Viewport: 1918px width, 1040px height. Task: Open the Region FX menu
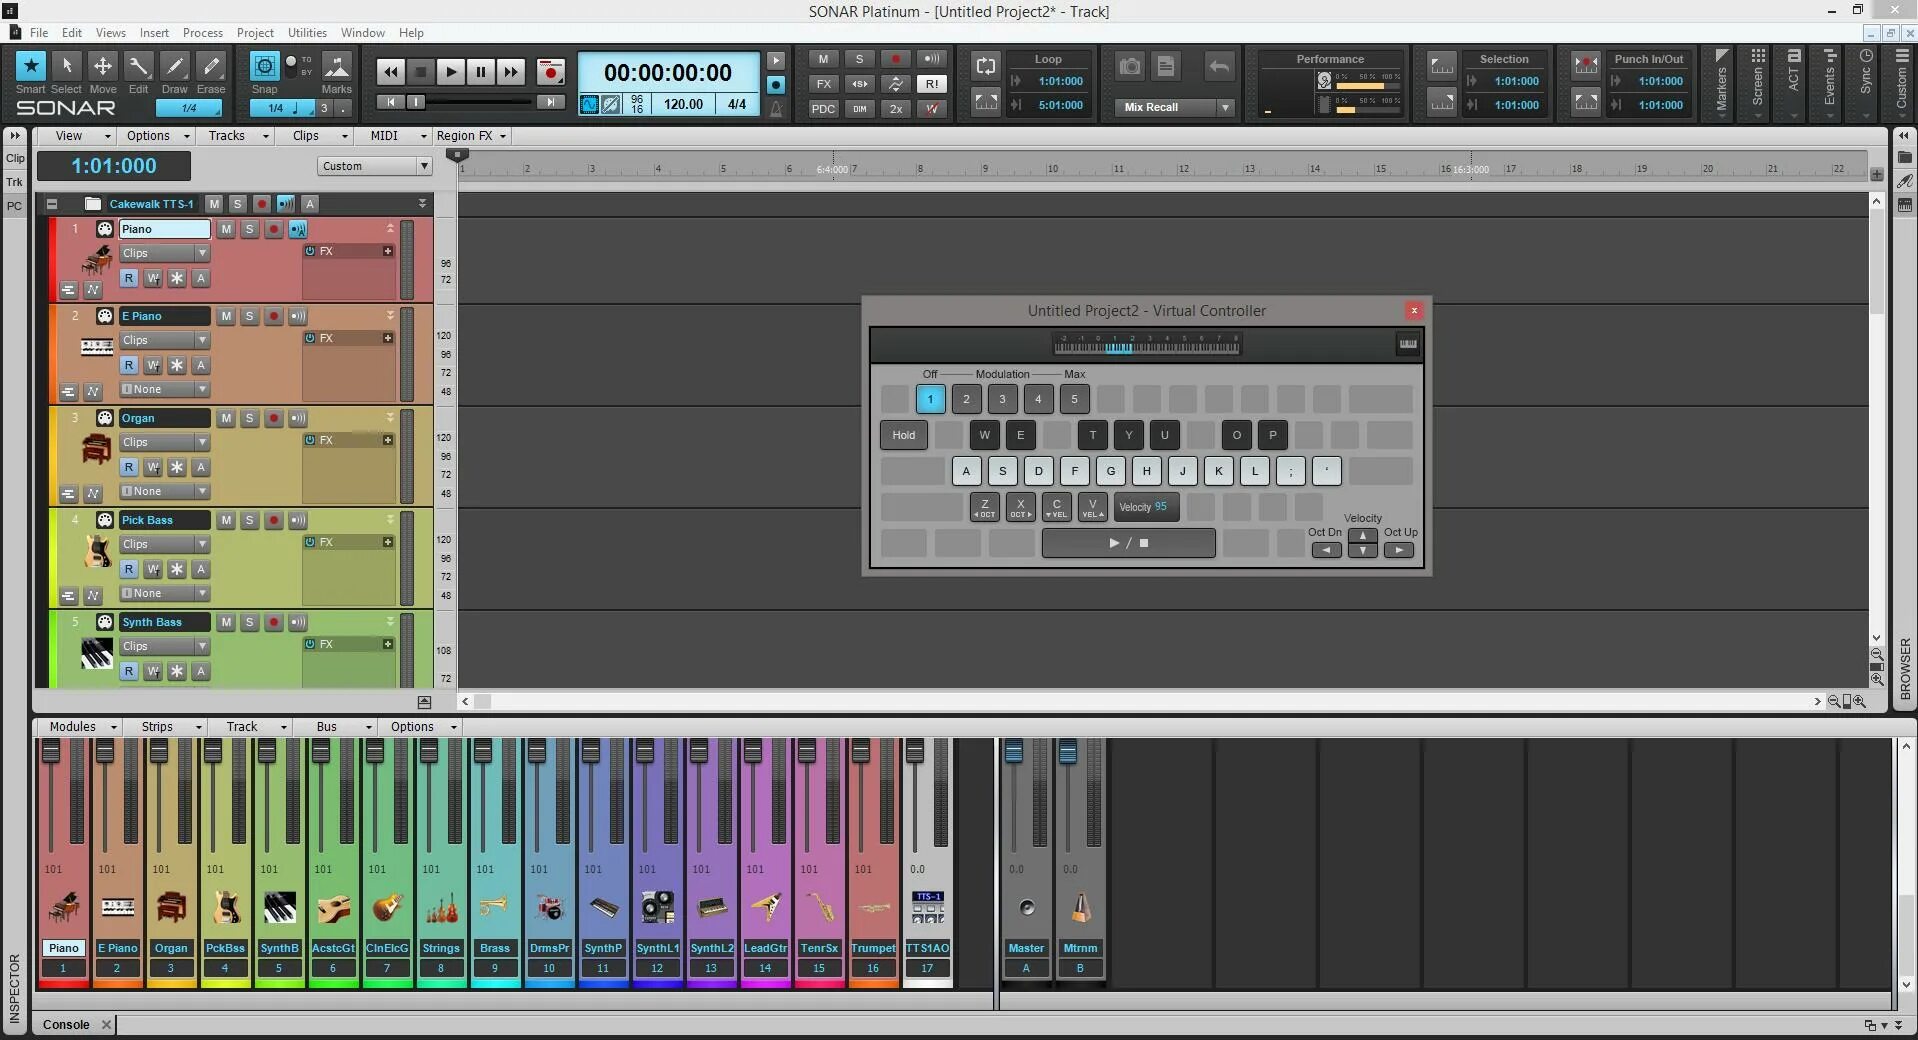[472, 136]
